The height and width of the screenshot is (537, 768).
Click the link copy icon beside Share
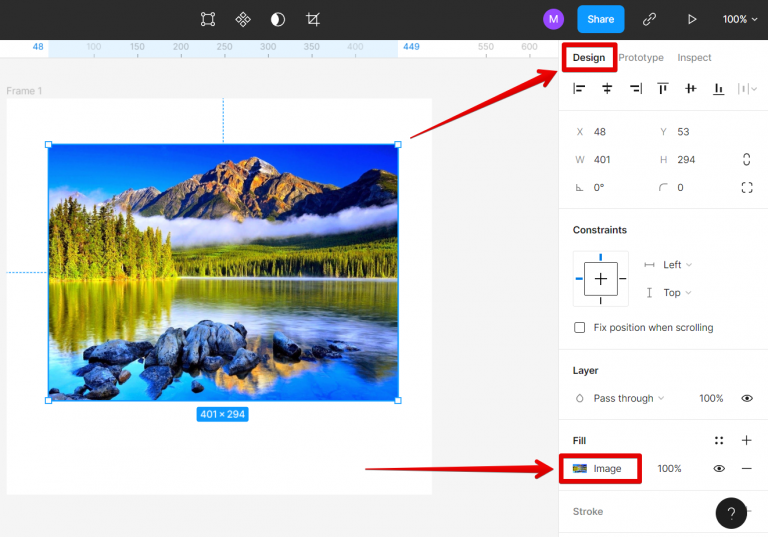pos(649,19)
